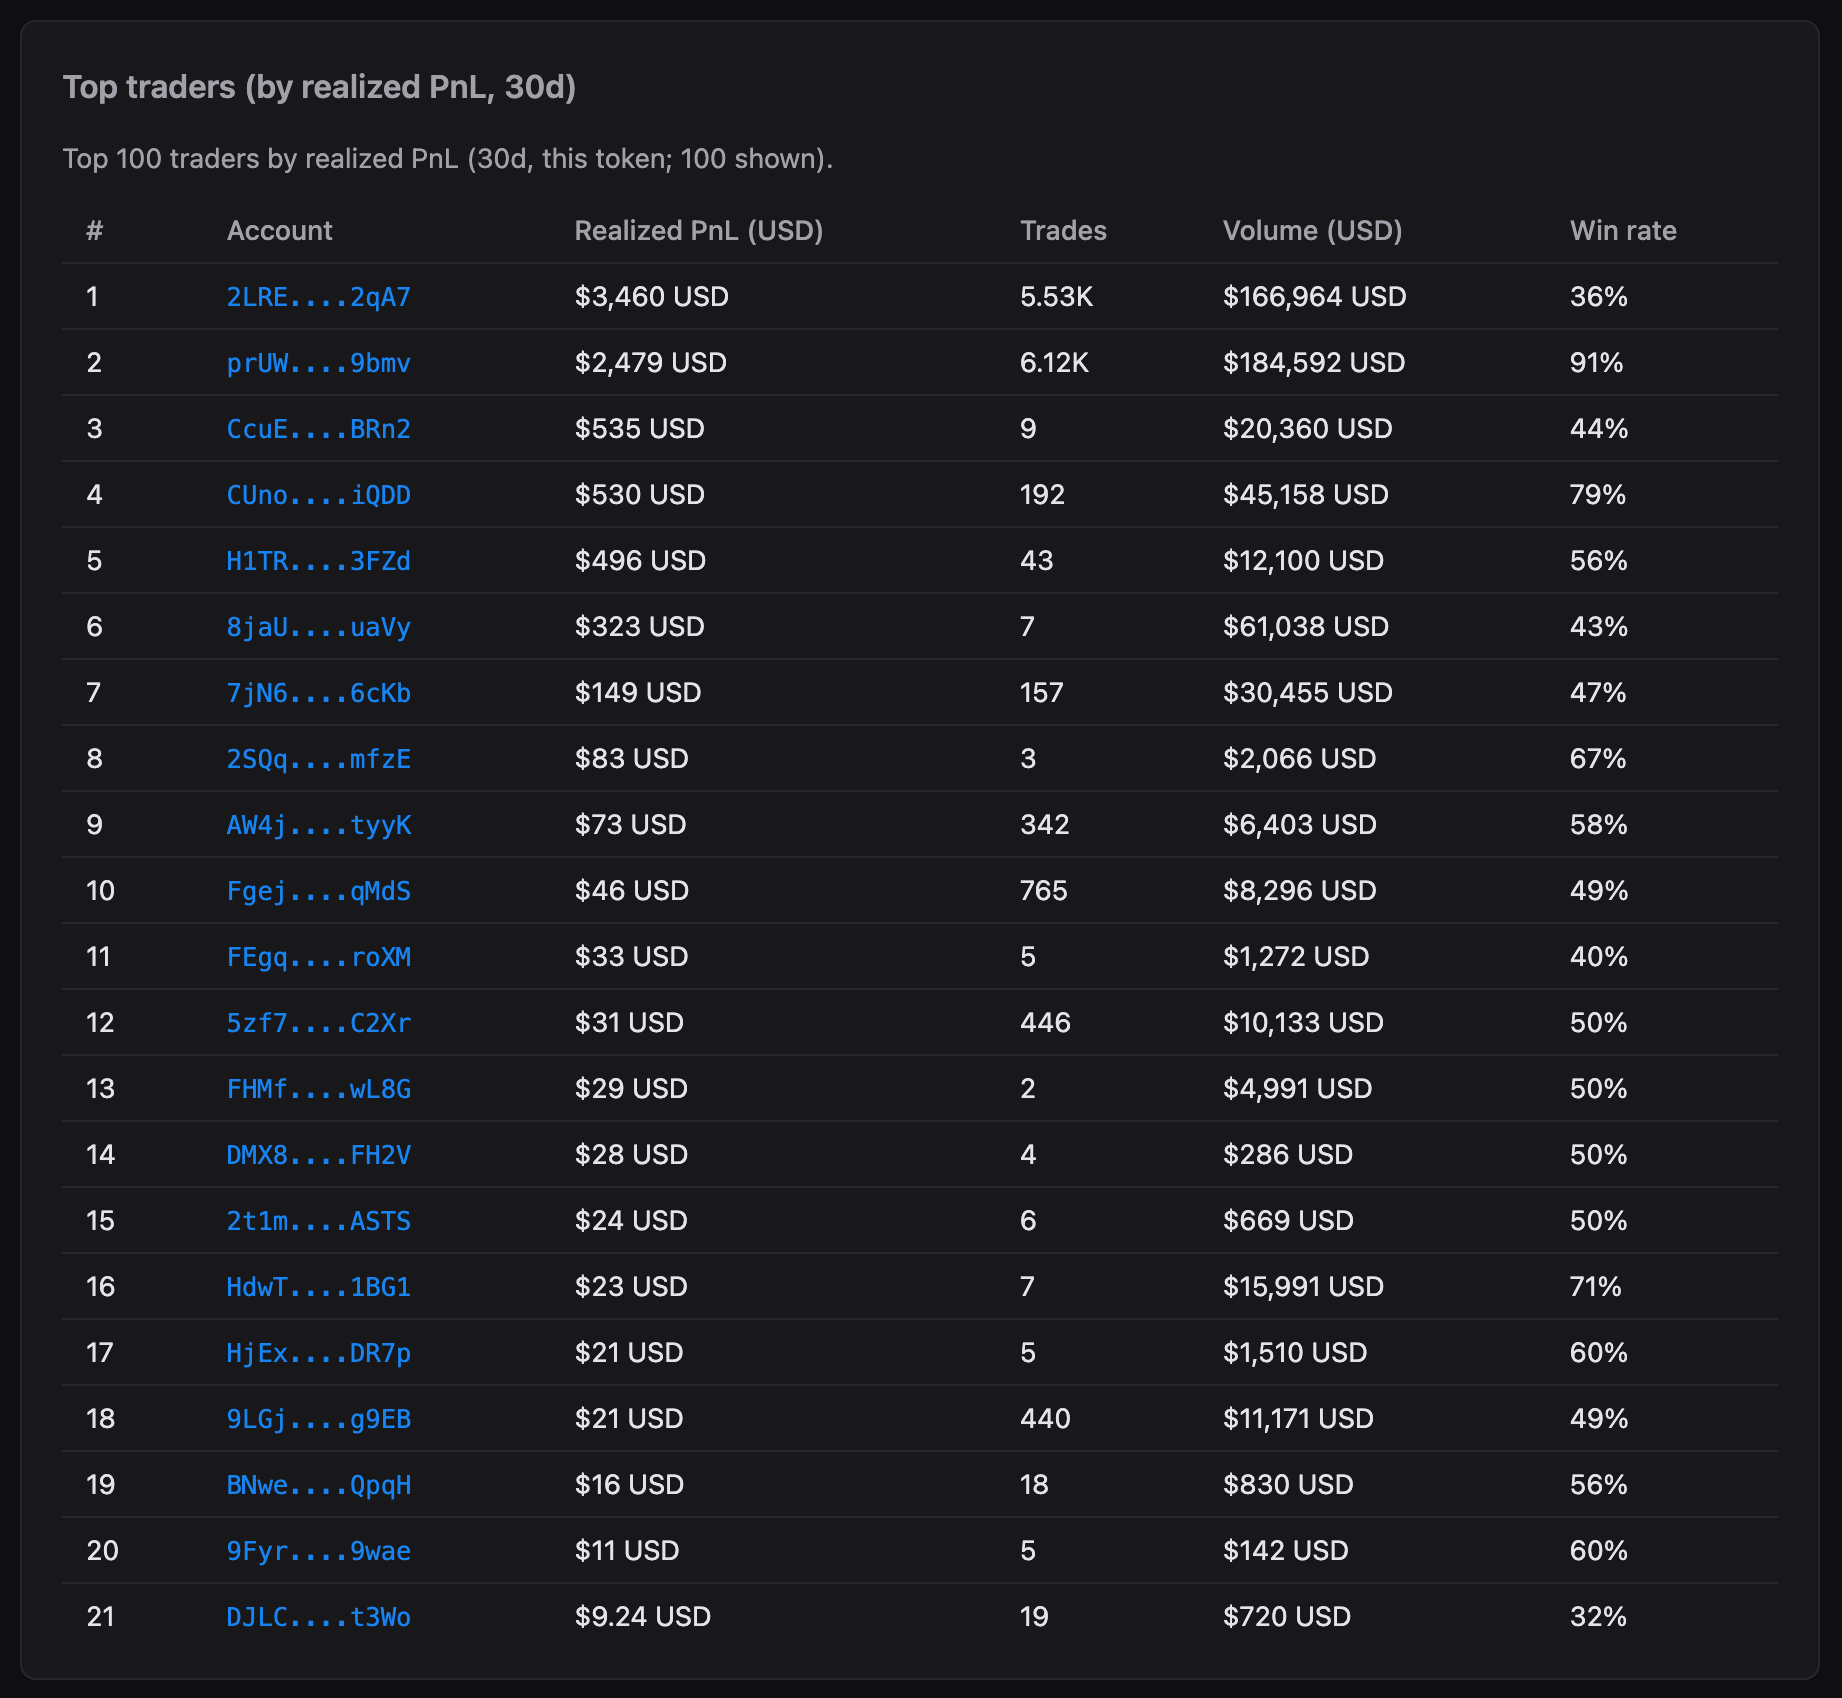Screen dimensions: 1842x1698
Task: Select the 71% win rate cell
Action: pos(1595,1287)
